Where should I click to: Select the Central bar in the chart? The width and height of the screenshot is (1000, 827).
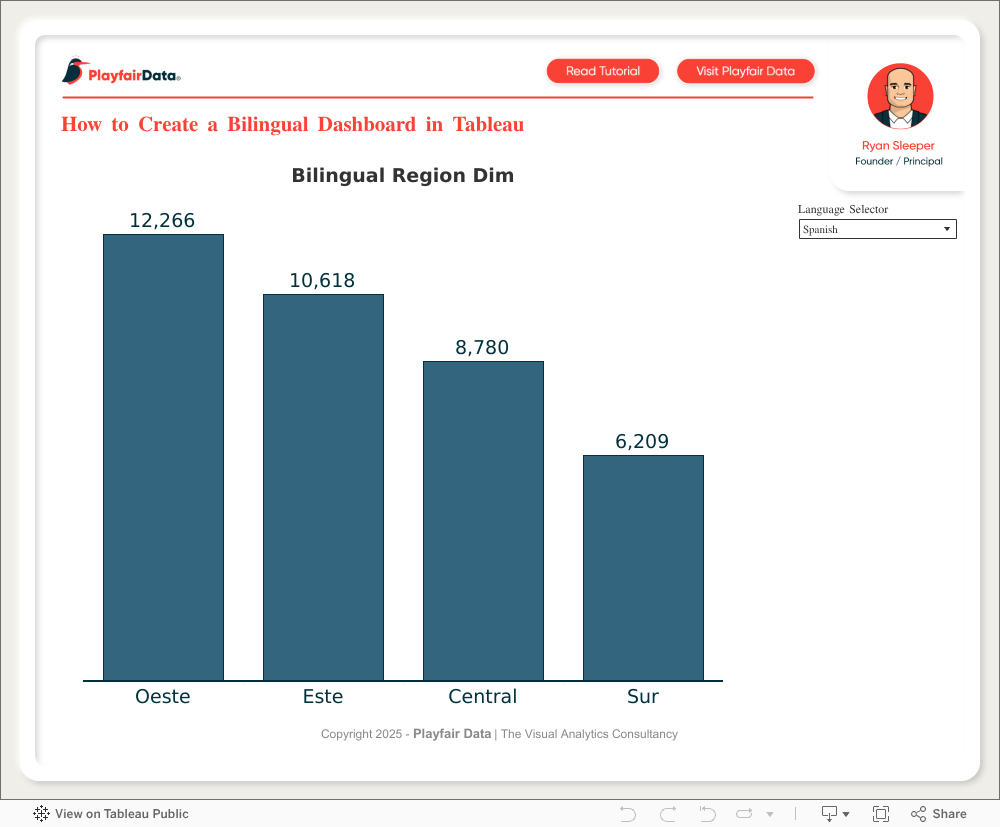coord(483,520)
